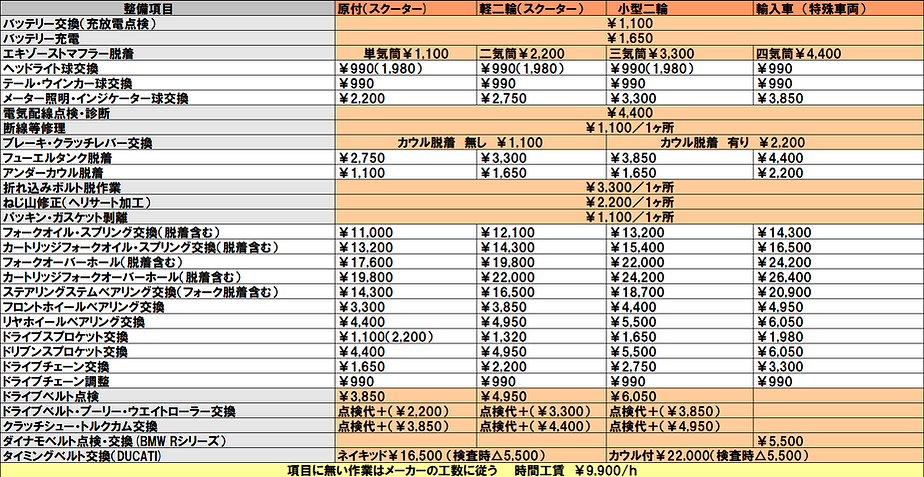Select the ドリブンスプロケット交換 row label
This screenshot has height=477, width=924.
[167, 351]
